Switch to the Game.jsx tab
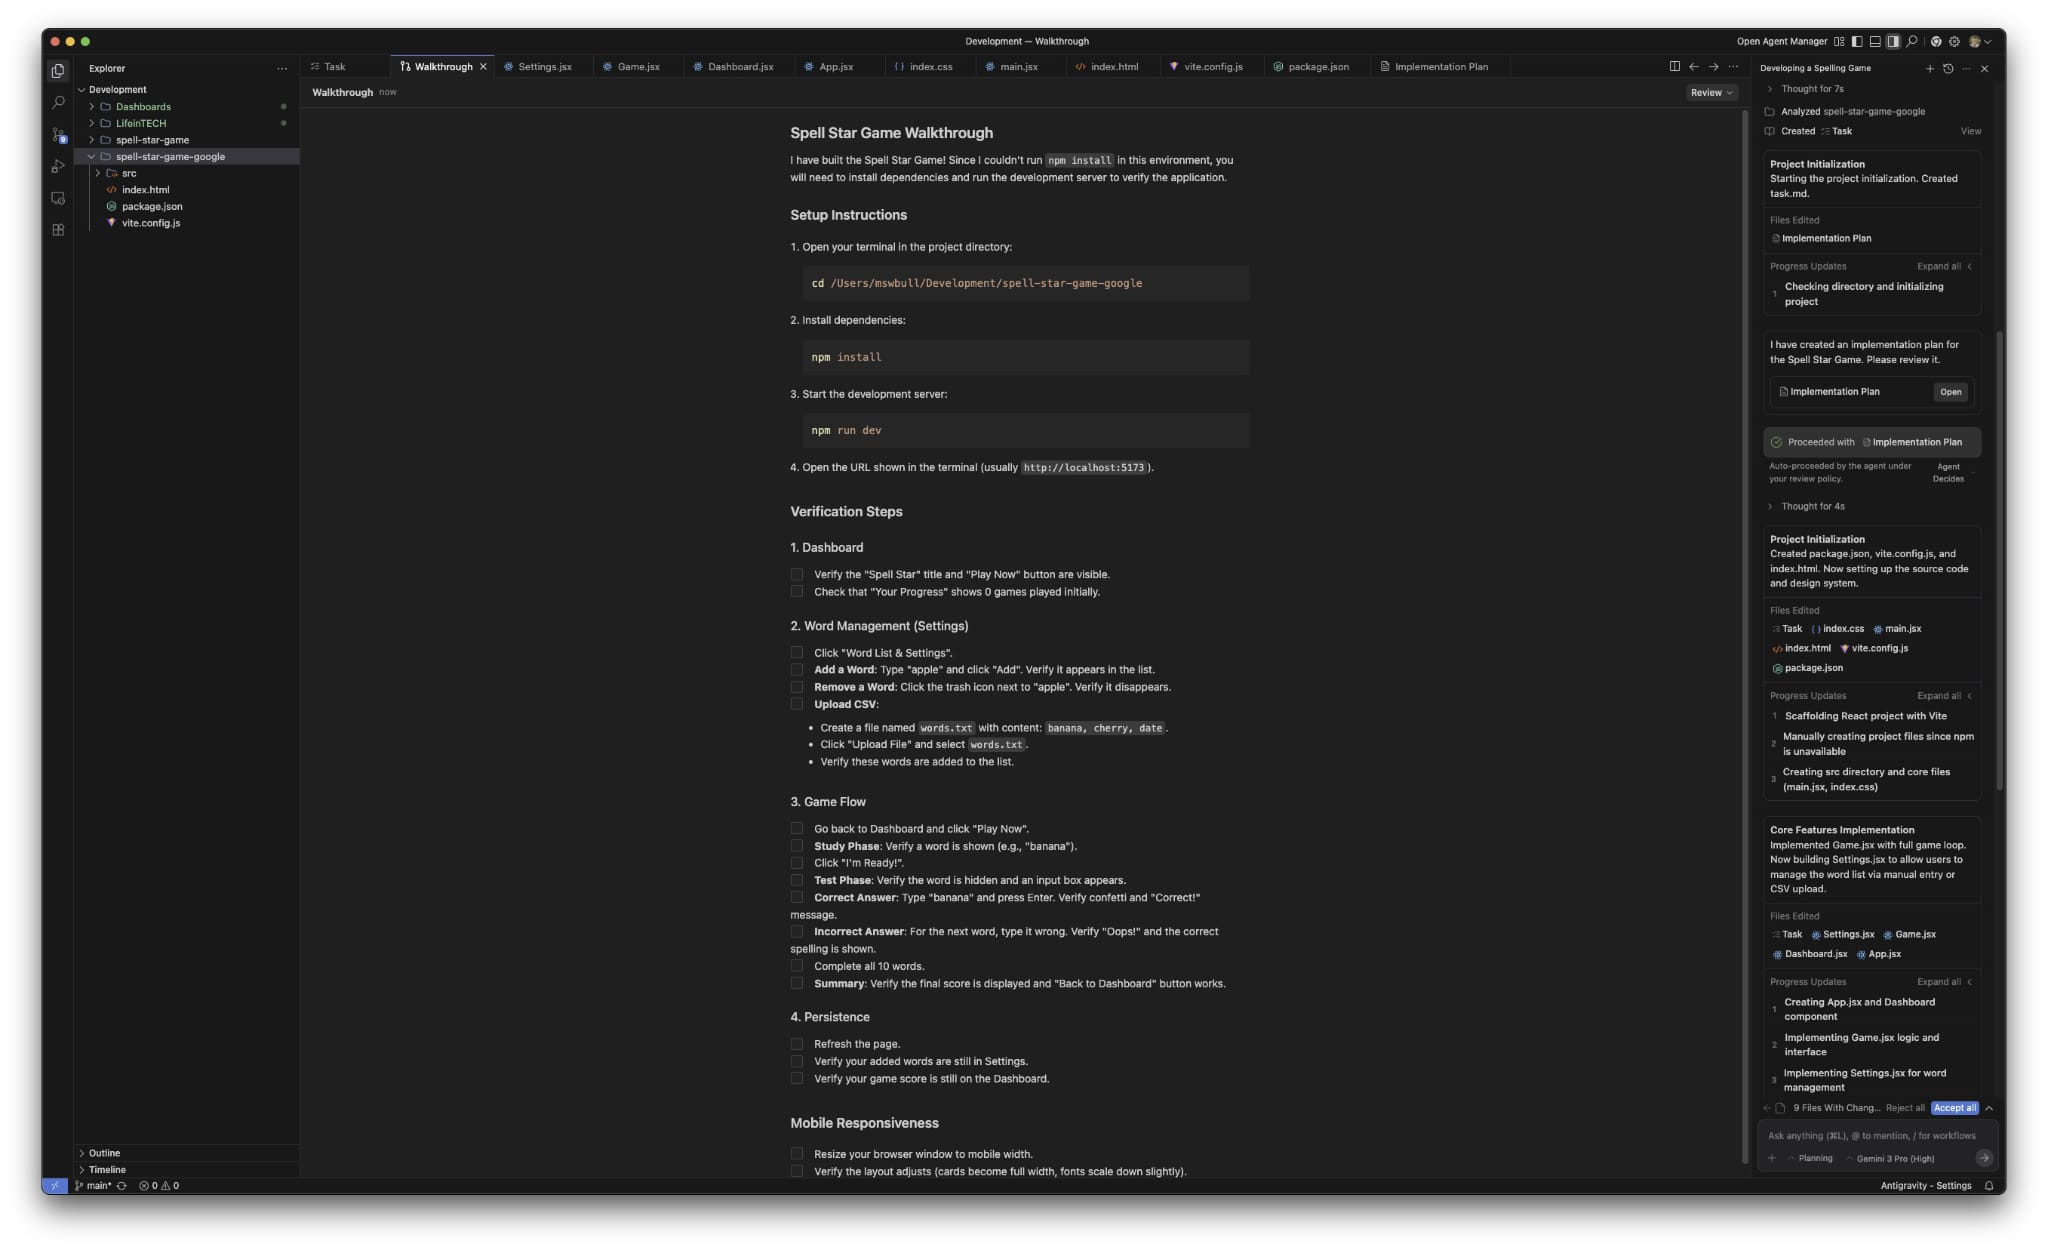The height and width of the screenshot is (1250, 2048). [x=638, y=66]
